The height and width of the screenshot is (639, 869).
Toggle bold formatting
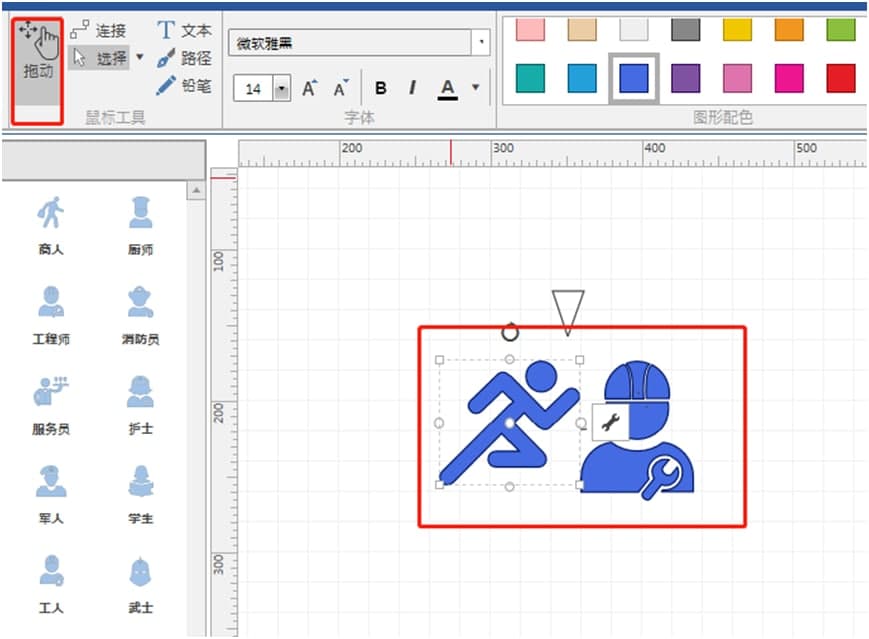pos(381,88)
